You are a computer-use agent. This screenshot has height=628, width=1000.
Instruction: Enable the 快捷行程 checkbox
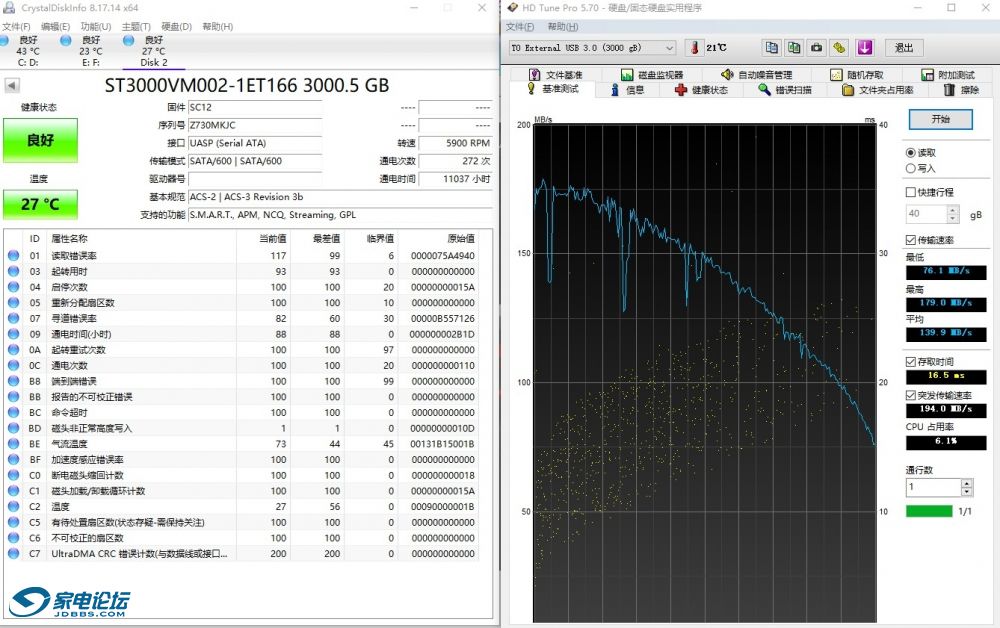pyautogui.click(x=911, y=192)
